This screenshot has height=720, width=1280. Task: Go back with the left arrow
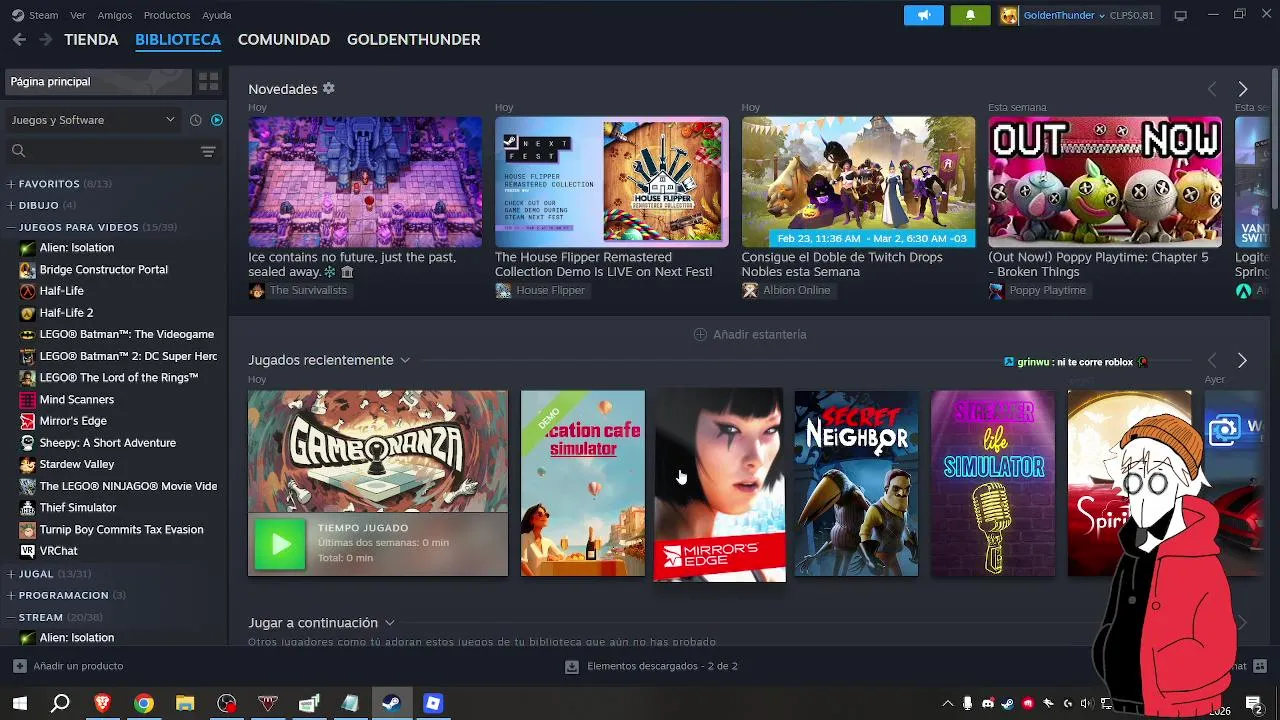coord(19,39)
